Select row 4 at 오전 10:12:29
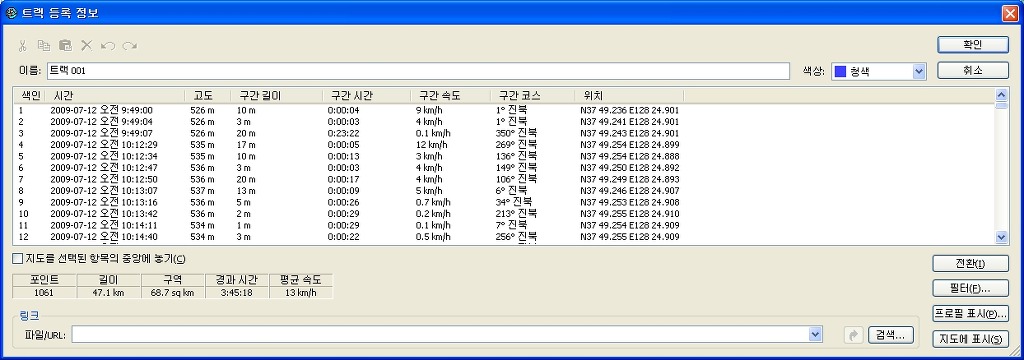Viewport: 1024px width, 360px height. pos(504,144)
